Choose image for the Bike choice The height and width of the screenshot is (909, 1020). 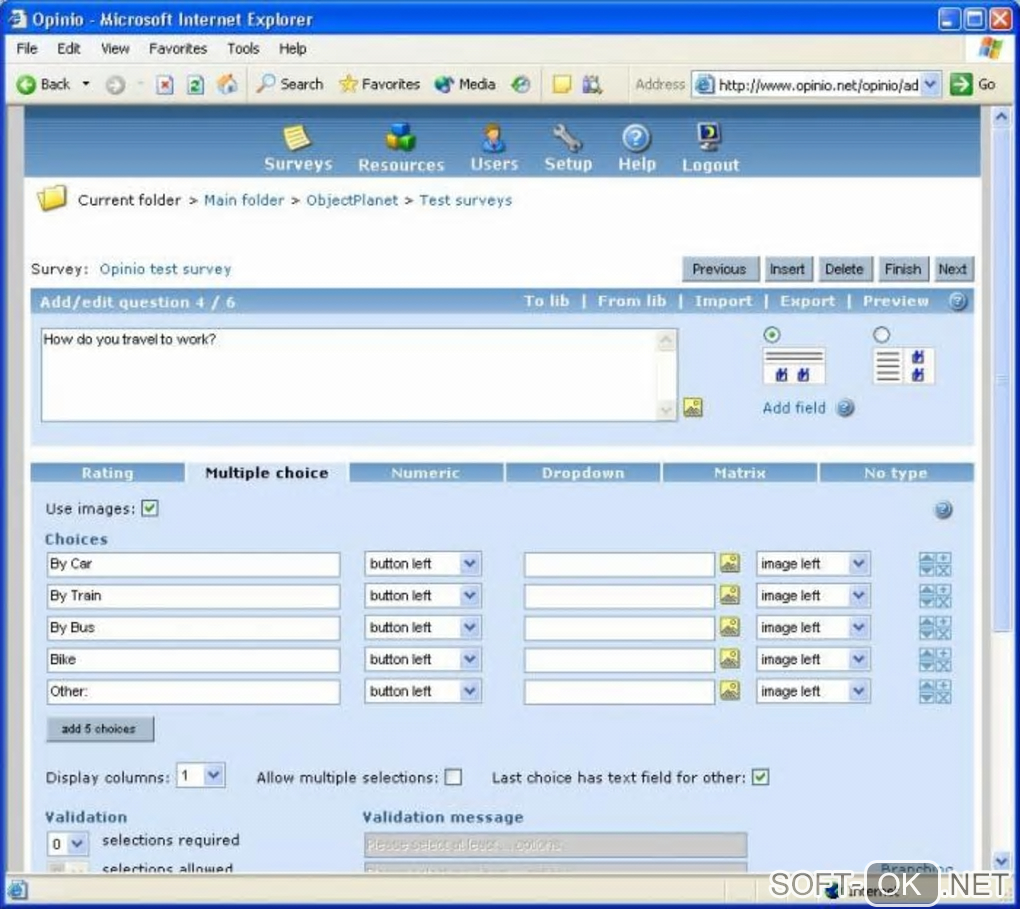click(730, 658)
